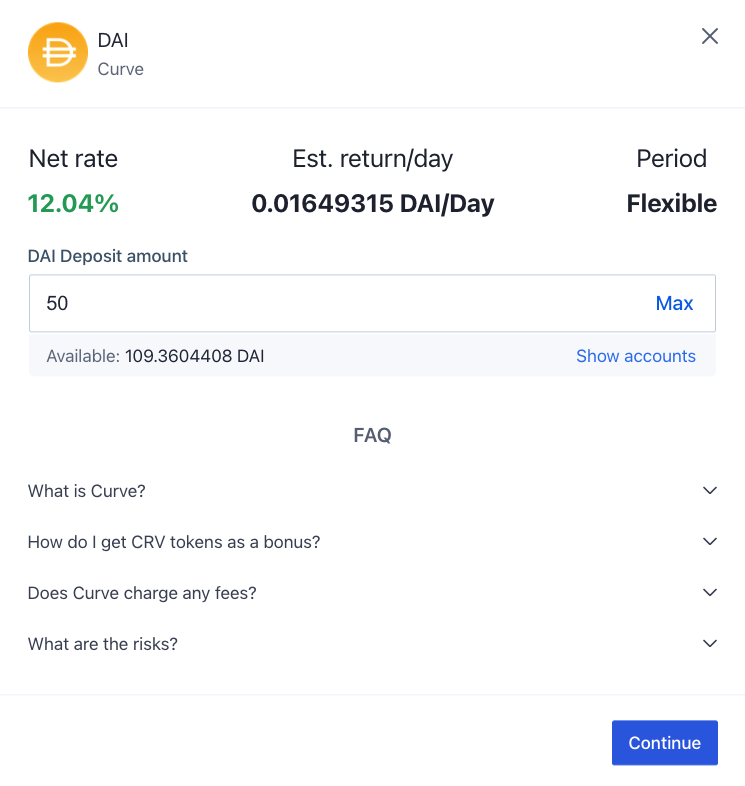Expand the 'What are the risks?' chevron
Screen dimensions: 745x786
click(x=709, y=643)
